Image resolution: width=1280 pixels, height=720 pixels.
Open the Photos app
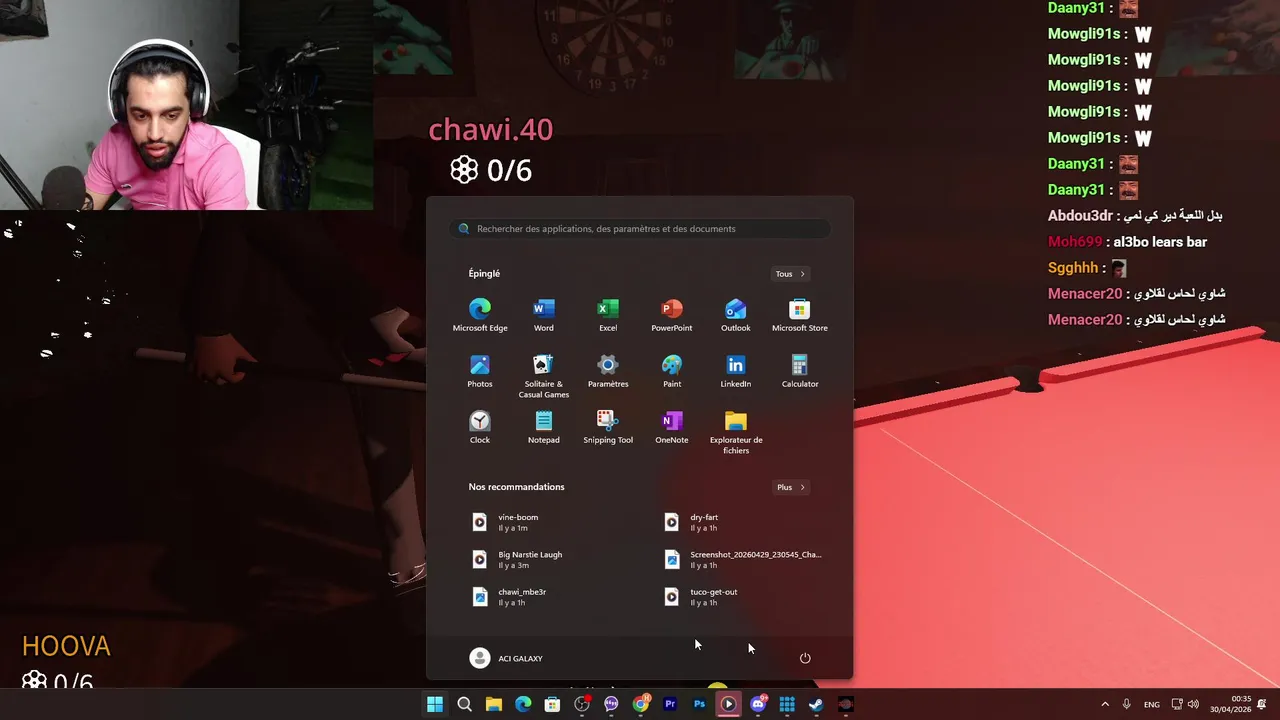pyautogui.click(x=480, y=371)
